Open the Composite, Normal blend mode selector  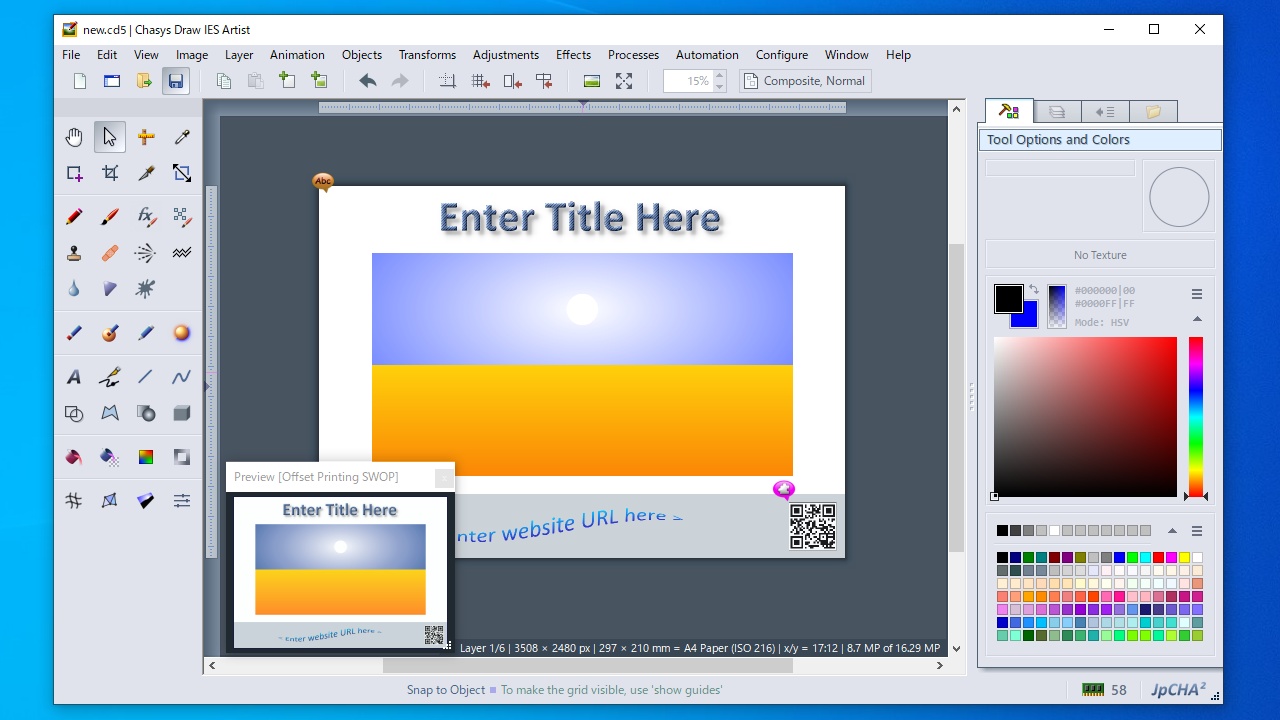[x=805, y=81]
